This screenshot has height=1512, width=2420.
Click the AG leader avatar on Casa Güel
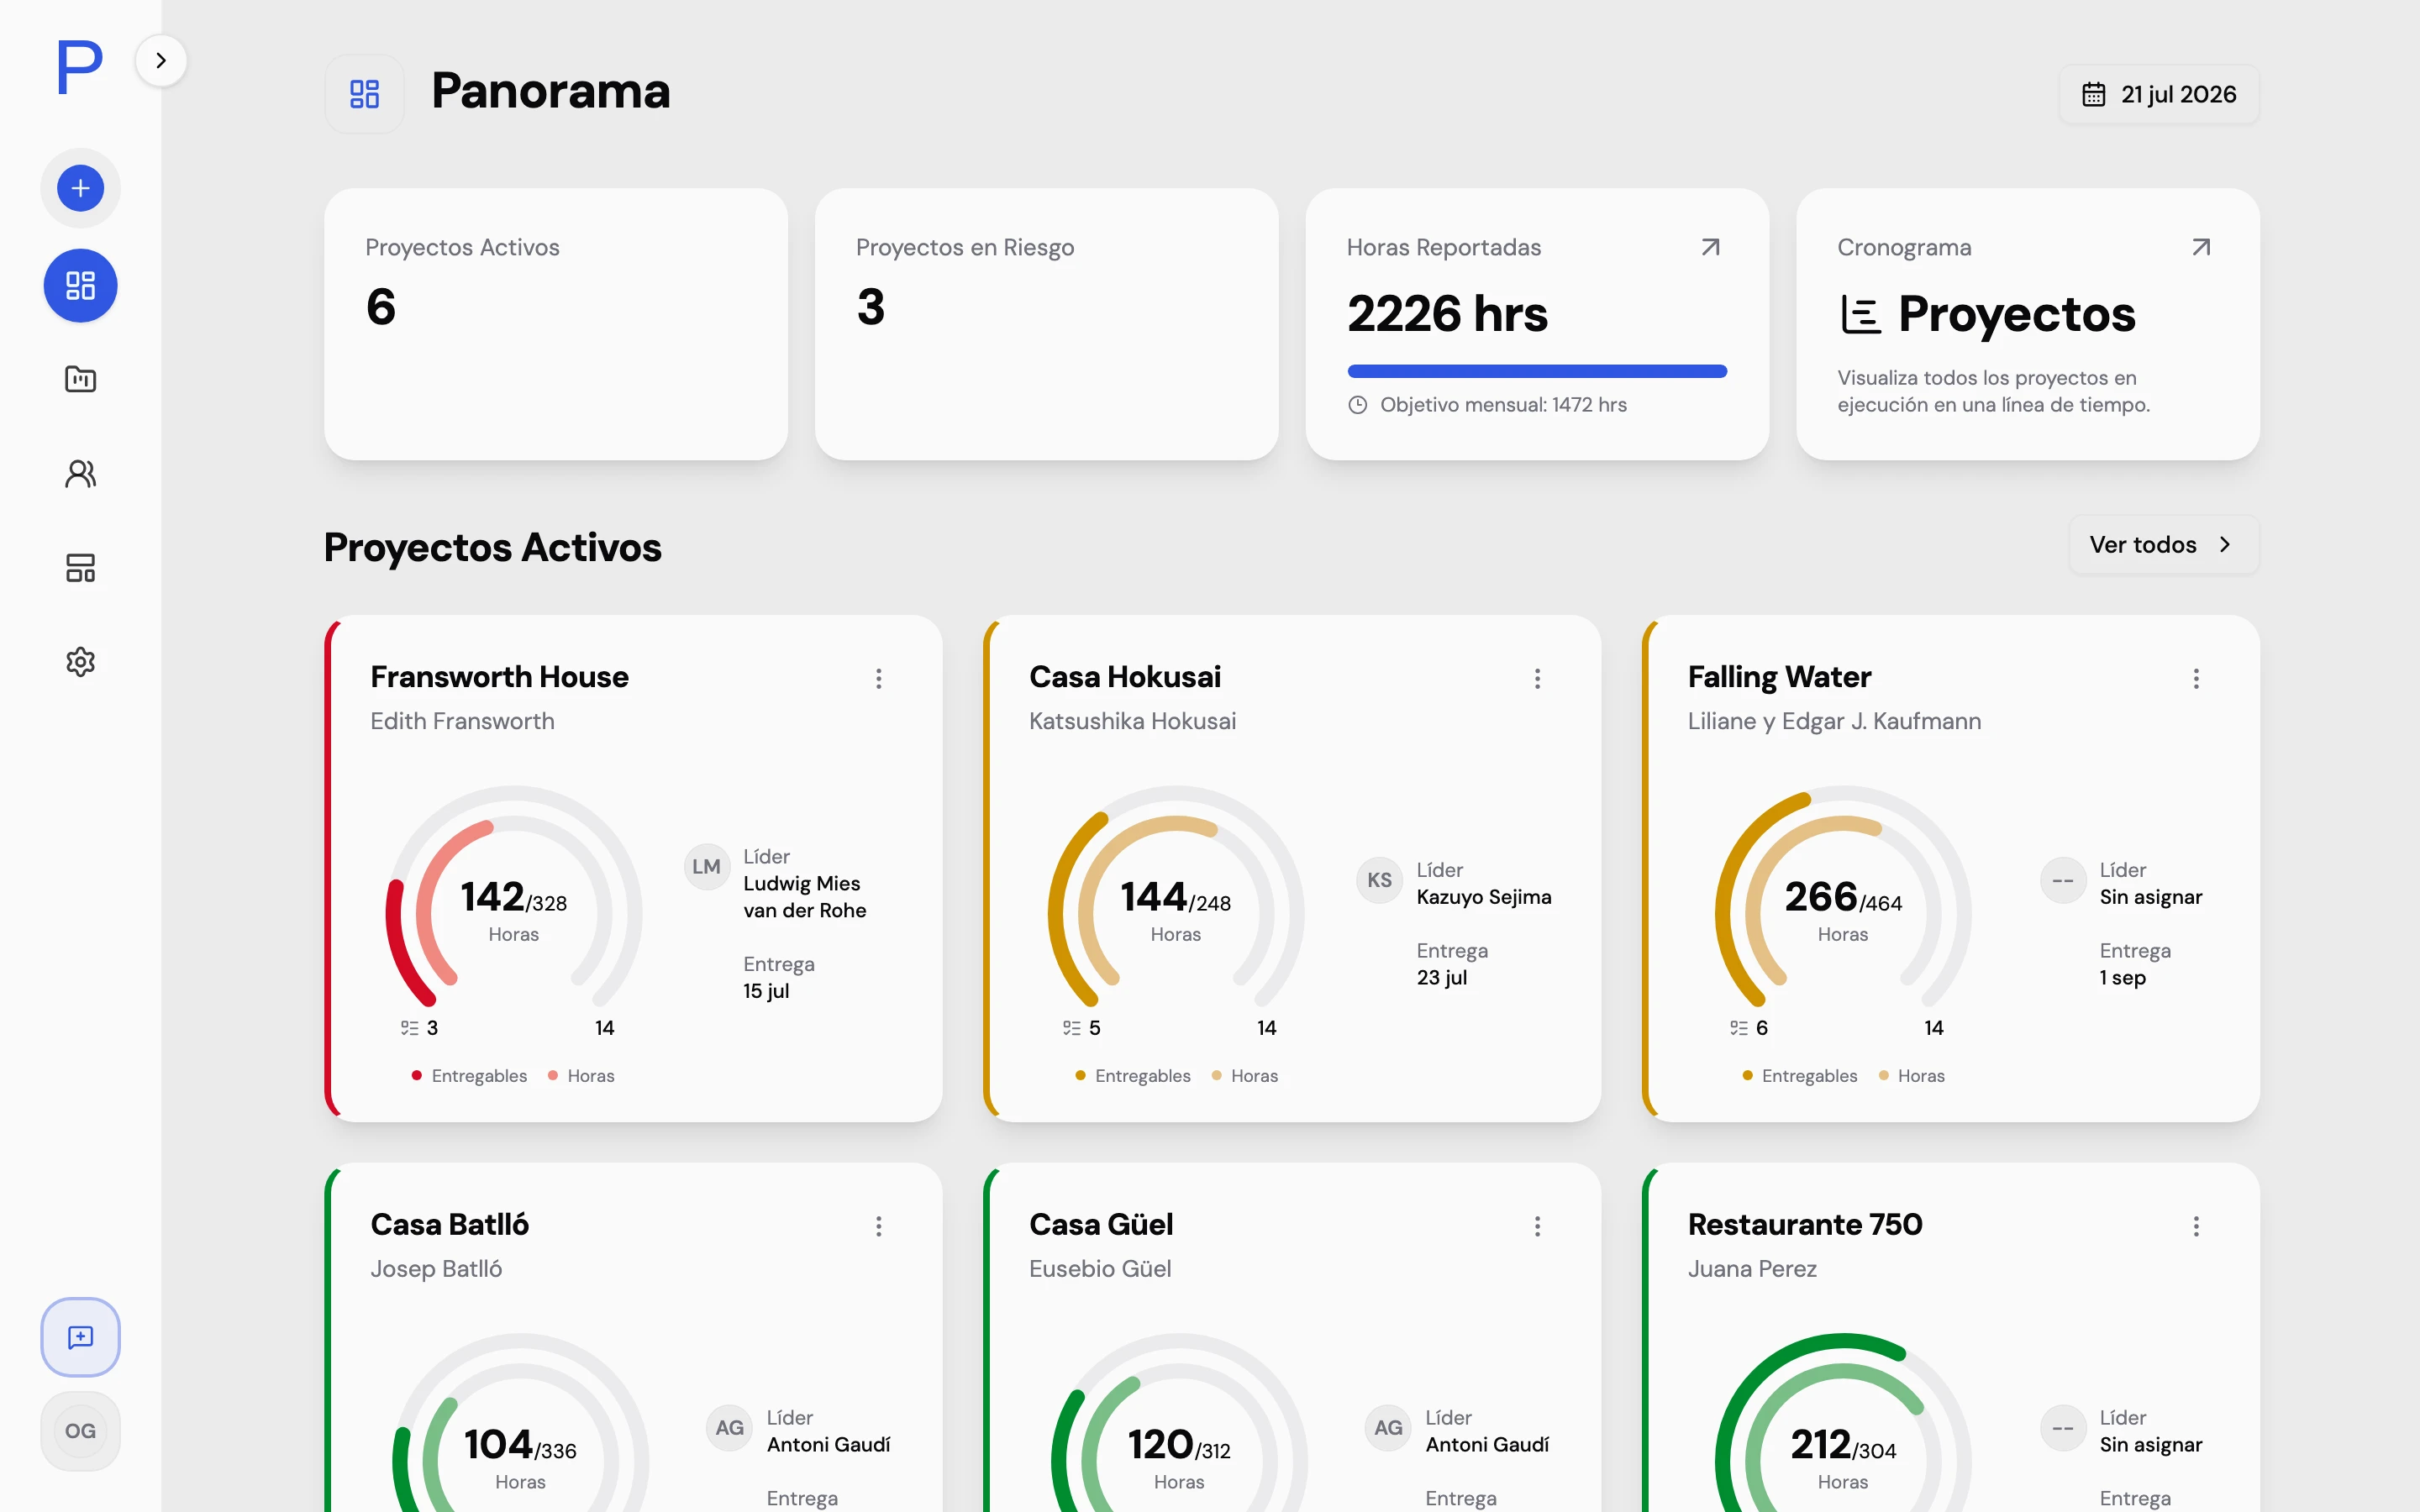pos(1389,1428)
